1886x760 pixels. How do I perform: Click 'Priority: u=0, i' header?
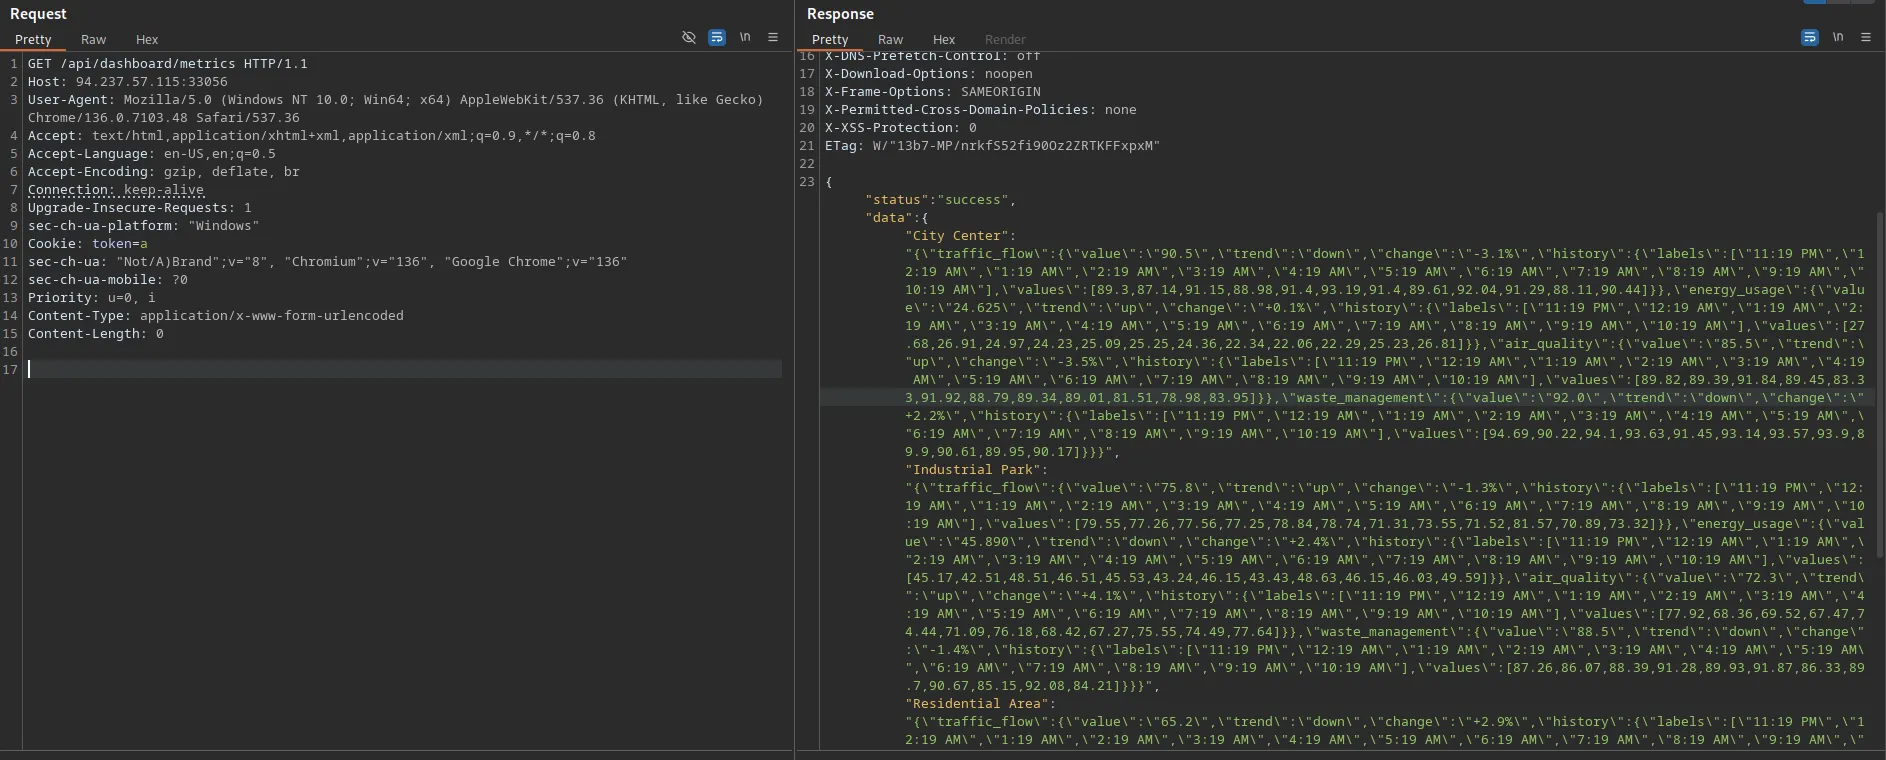pos(92,298)
